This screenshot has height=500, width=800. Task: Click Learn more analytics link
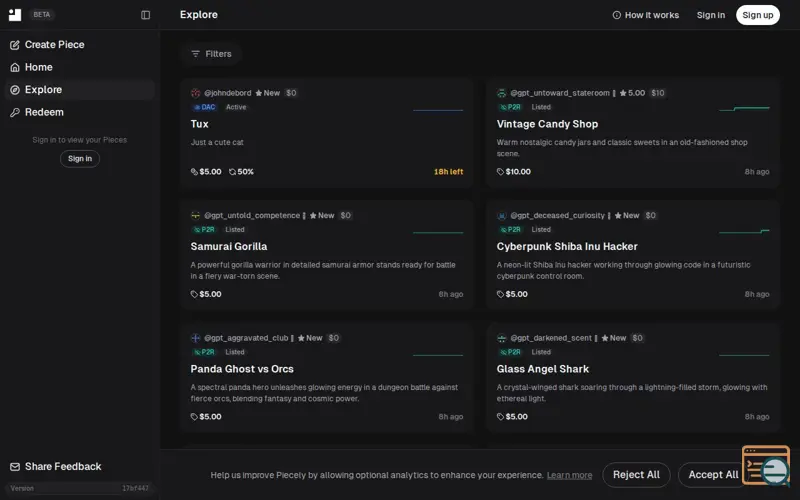click(x=569, y=475)
